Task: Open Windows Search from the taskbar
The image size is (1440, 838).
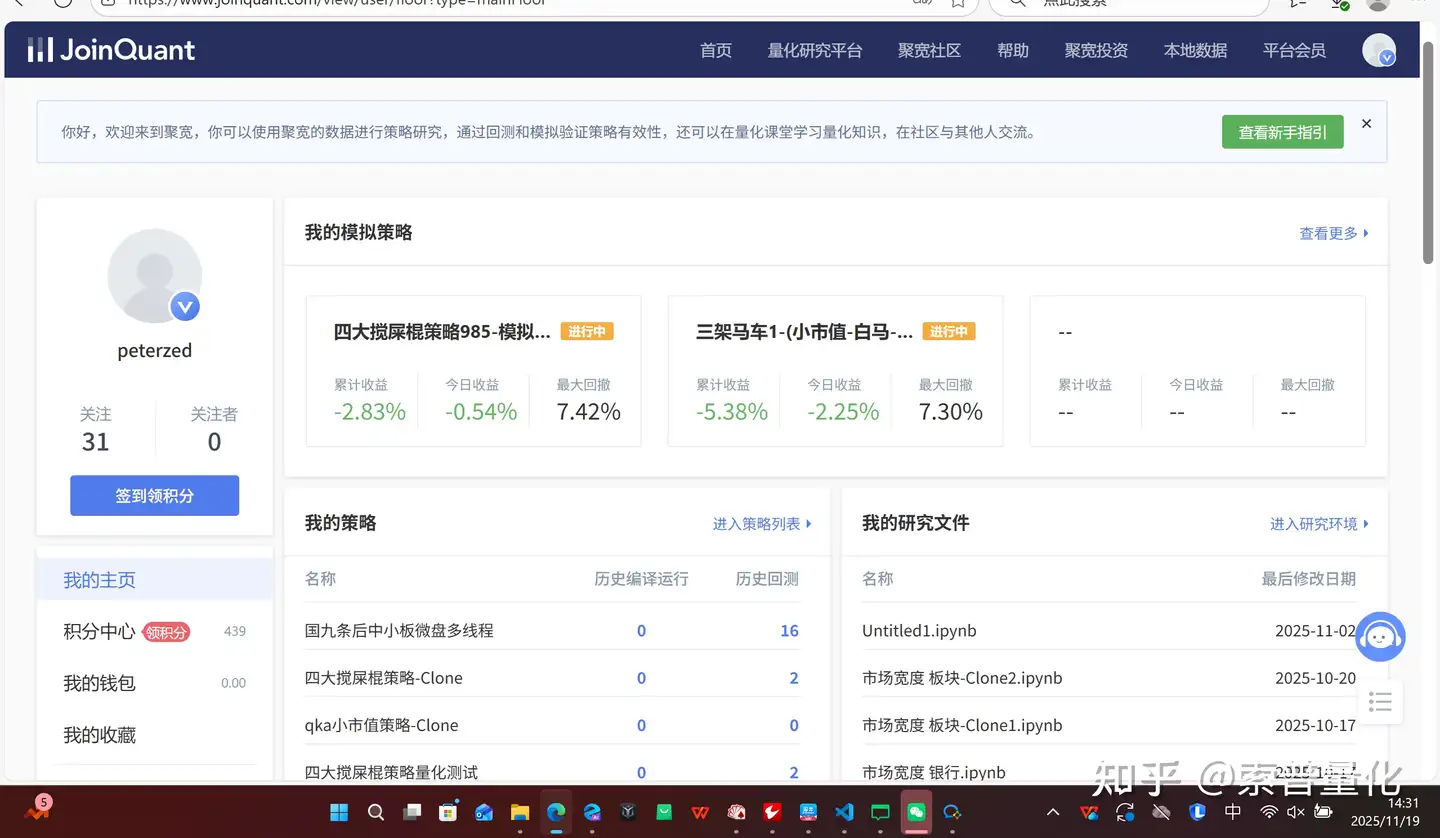Action: [x=376, y=812]
